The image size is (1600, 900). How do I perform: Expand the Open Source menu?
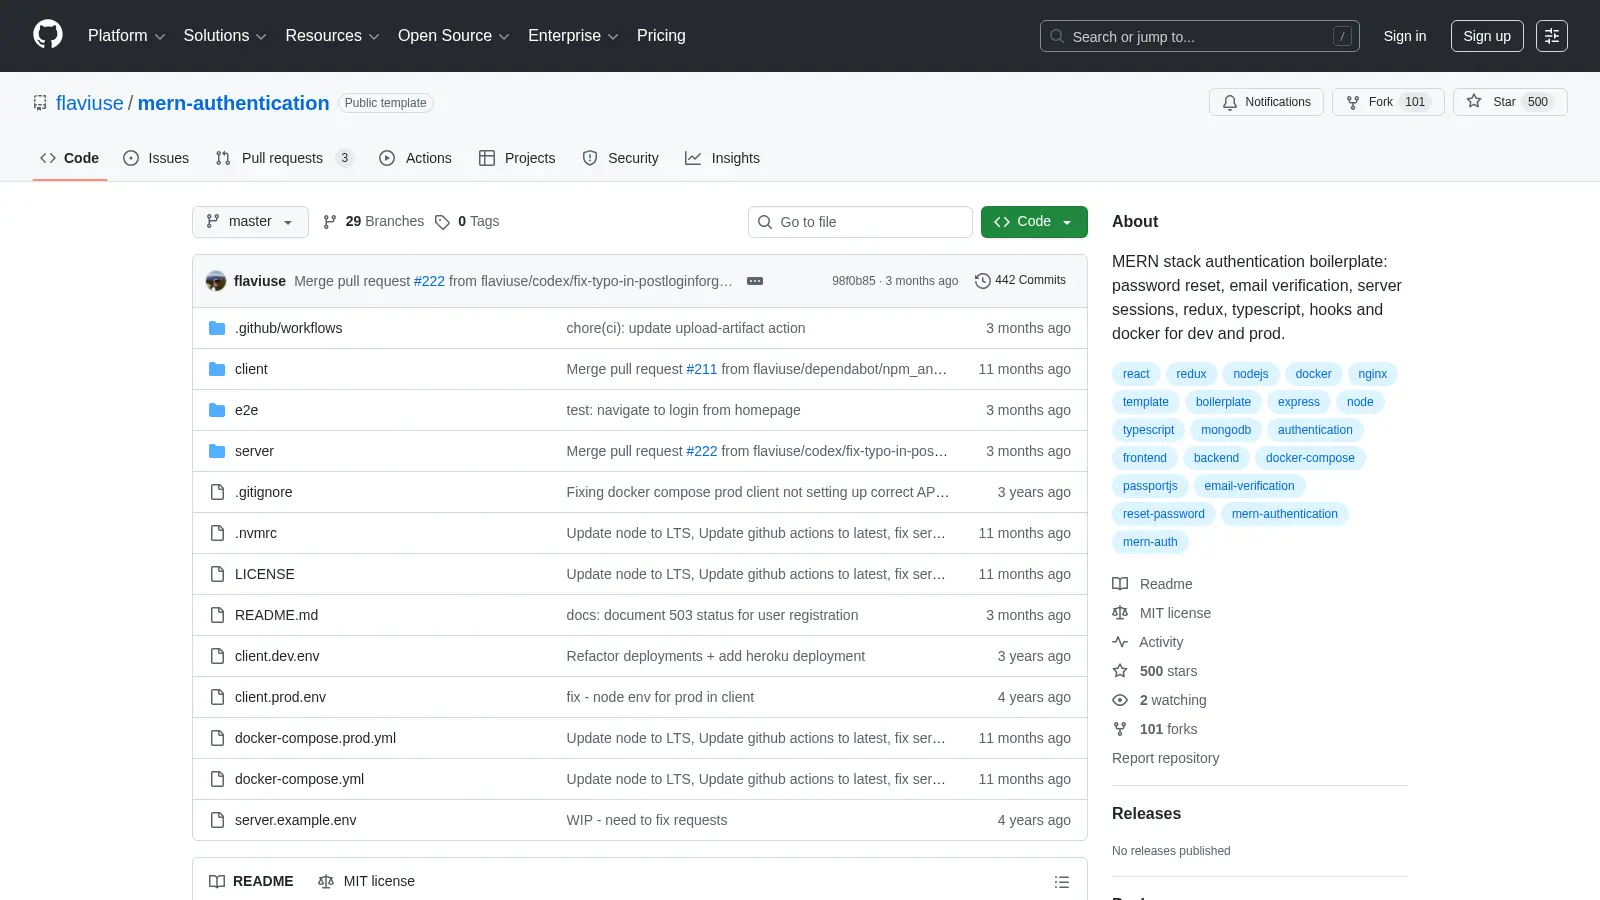pos(454,36)
